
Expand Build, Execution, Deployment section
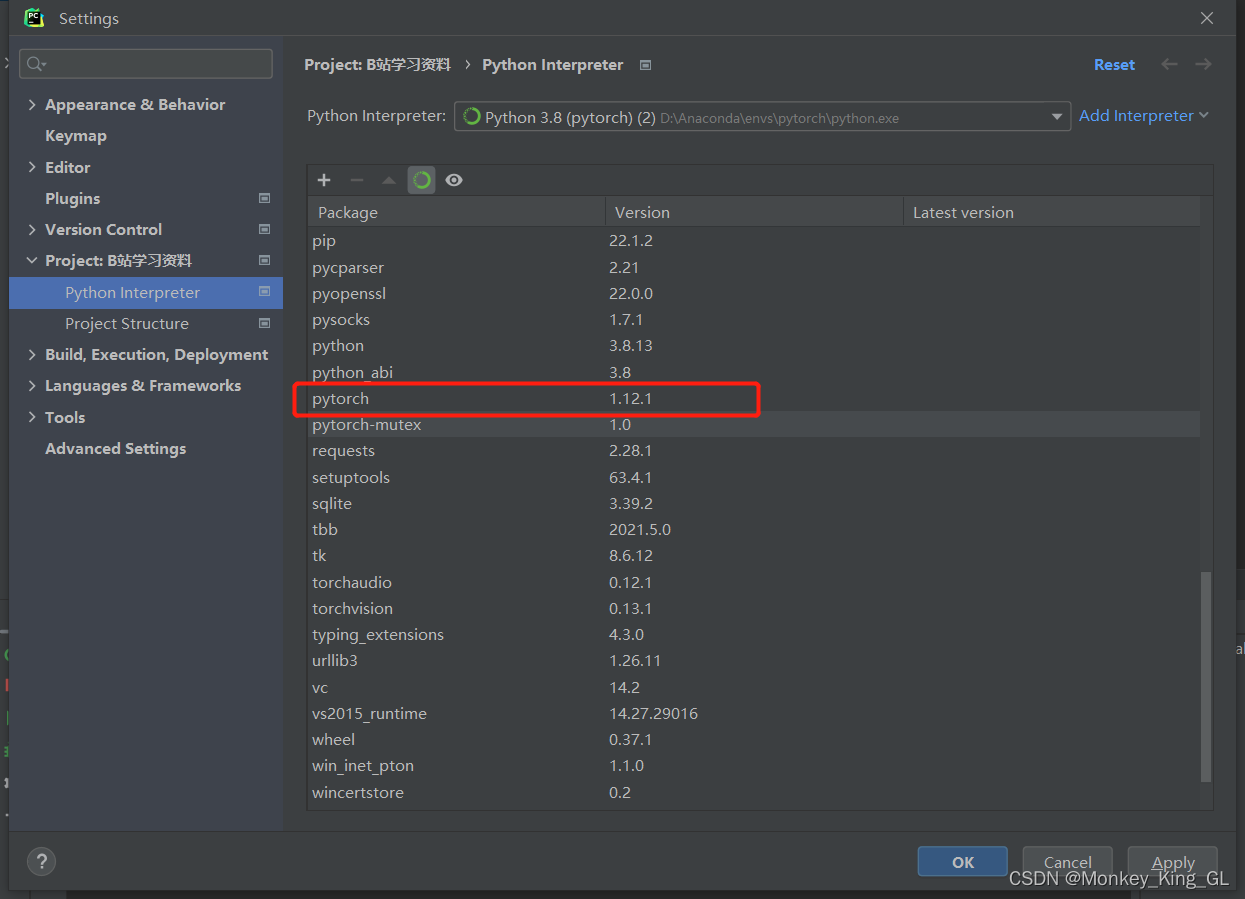click(32, 354)
